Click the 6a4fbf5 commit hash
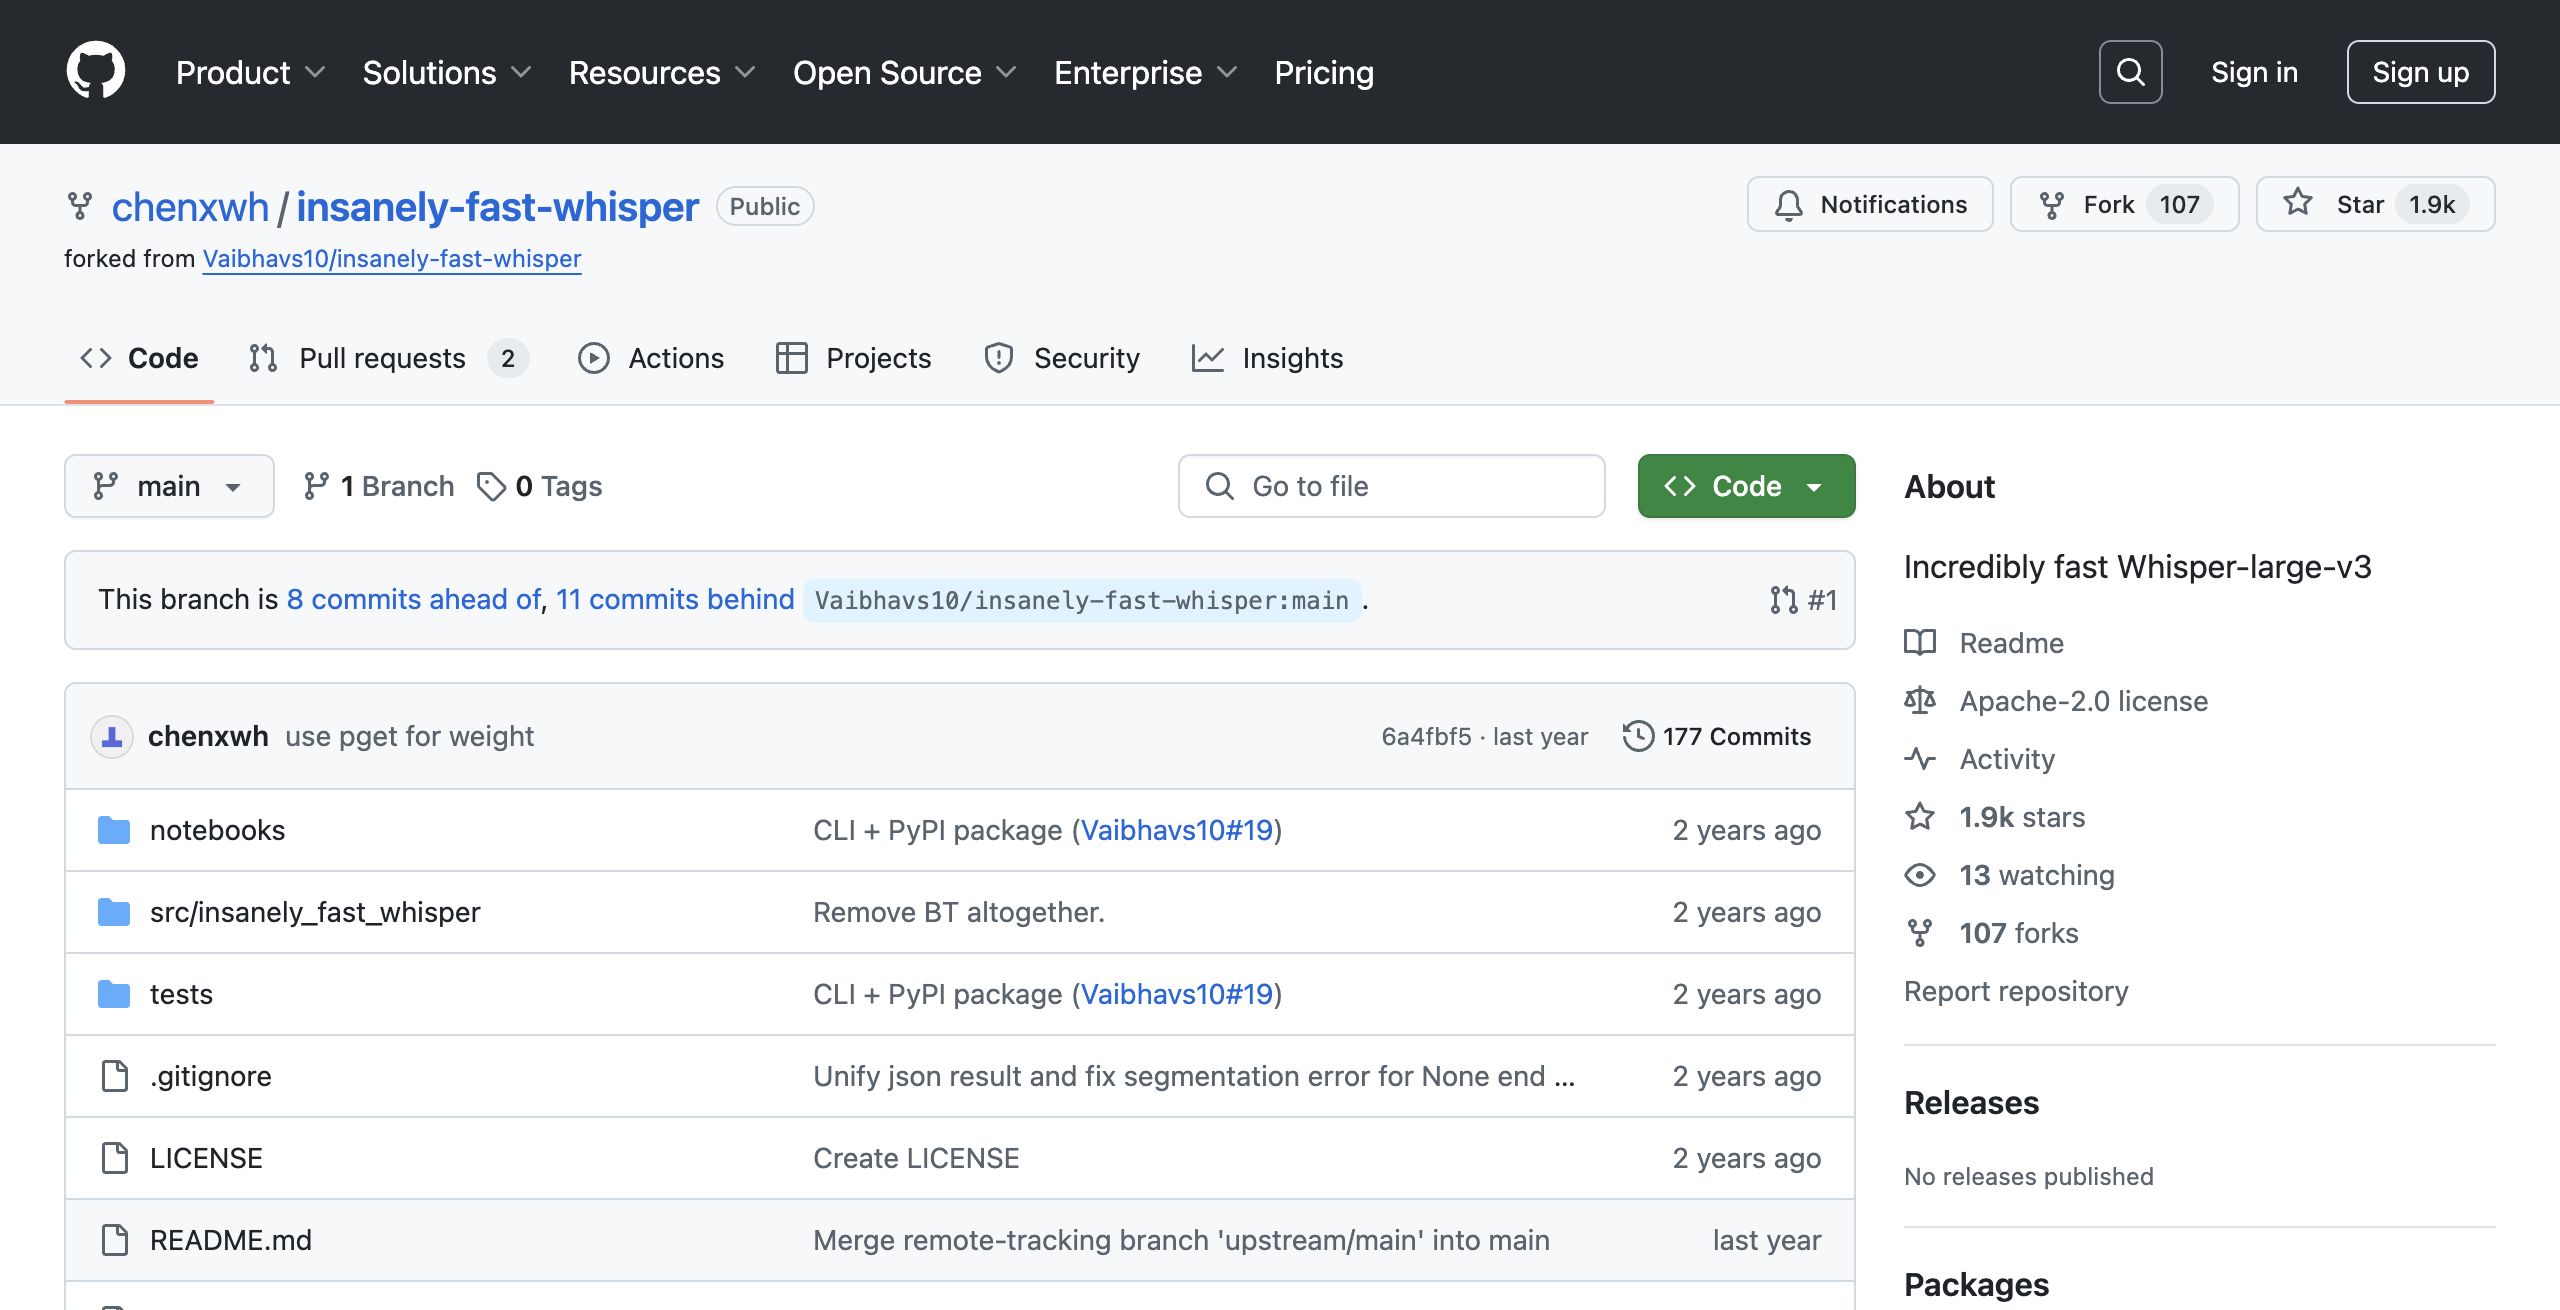2560x1310 pixels. [1427, 737]
